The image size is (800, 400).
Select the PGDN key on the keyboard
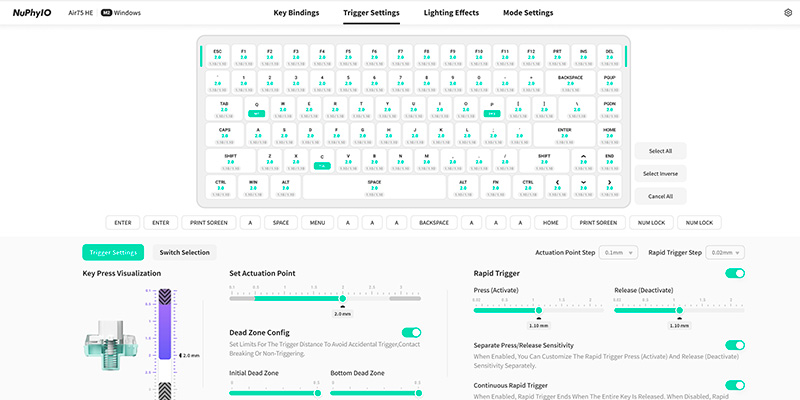pos(609,108)
